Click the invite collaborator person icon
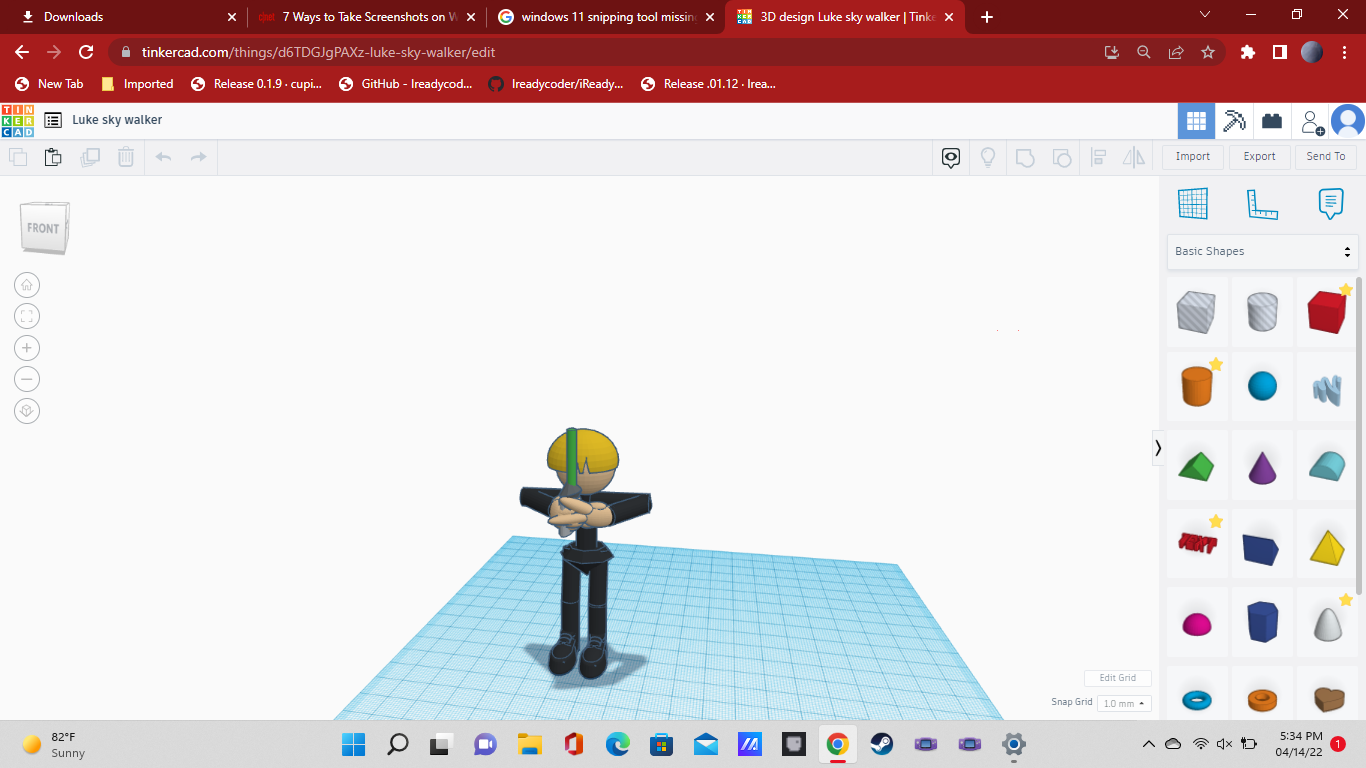Screen dimensions: 1366x768 pyautogui.click(x=1311, y=122)
